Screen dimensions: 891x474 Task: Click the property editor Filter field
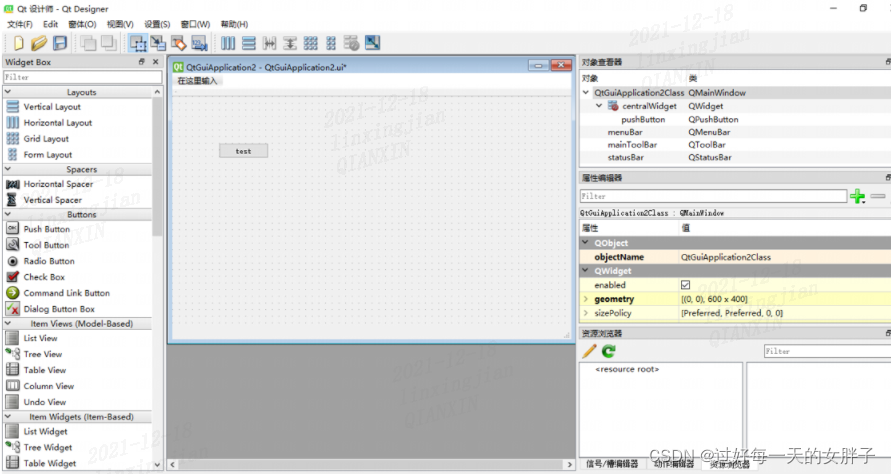click(x=713, y=196)
